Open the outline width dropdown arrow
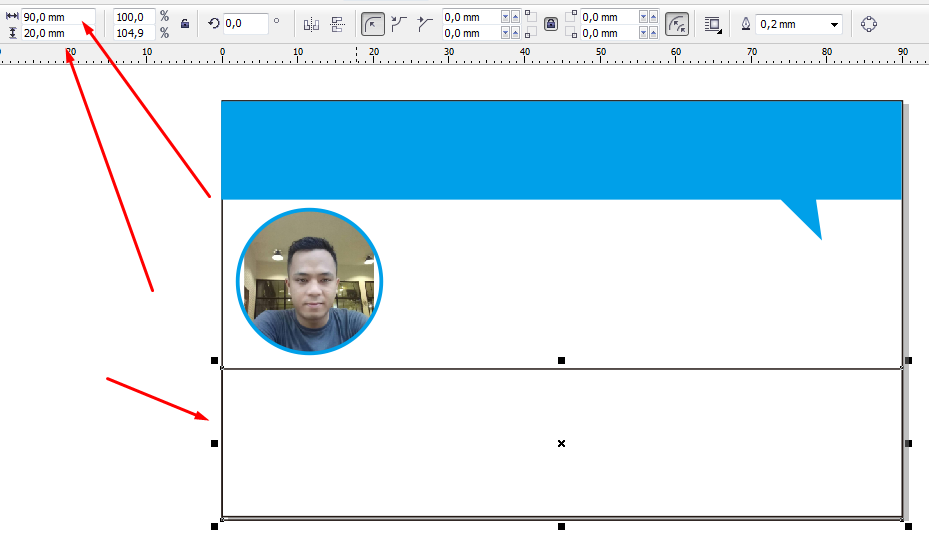929x549 pixels. pyautogui.click(x=834, y=24)
